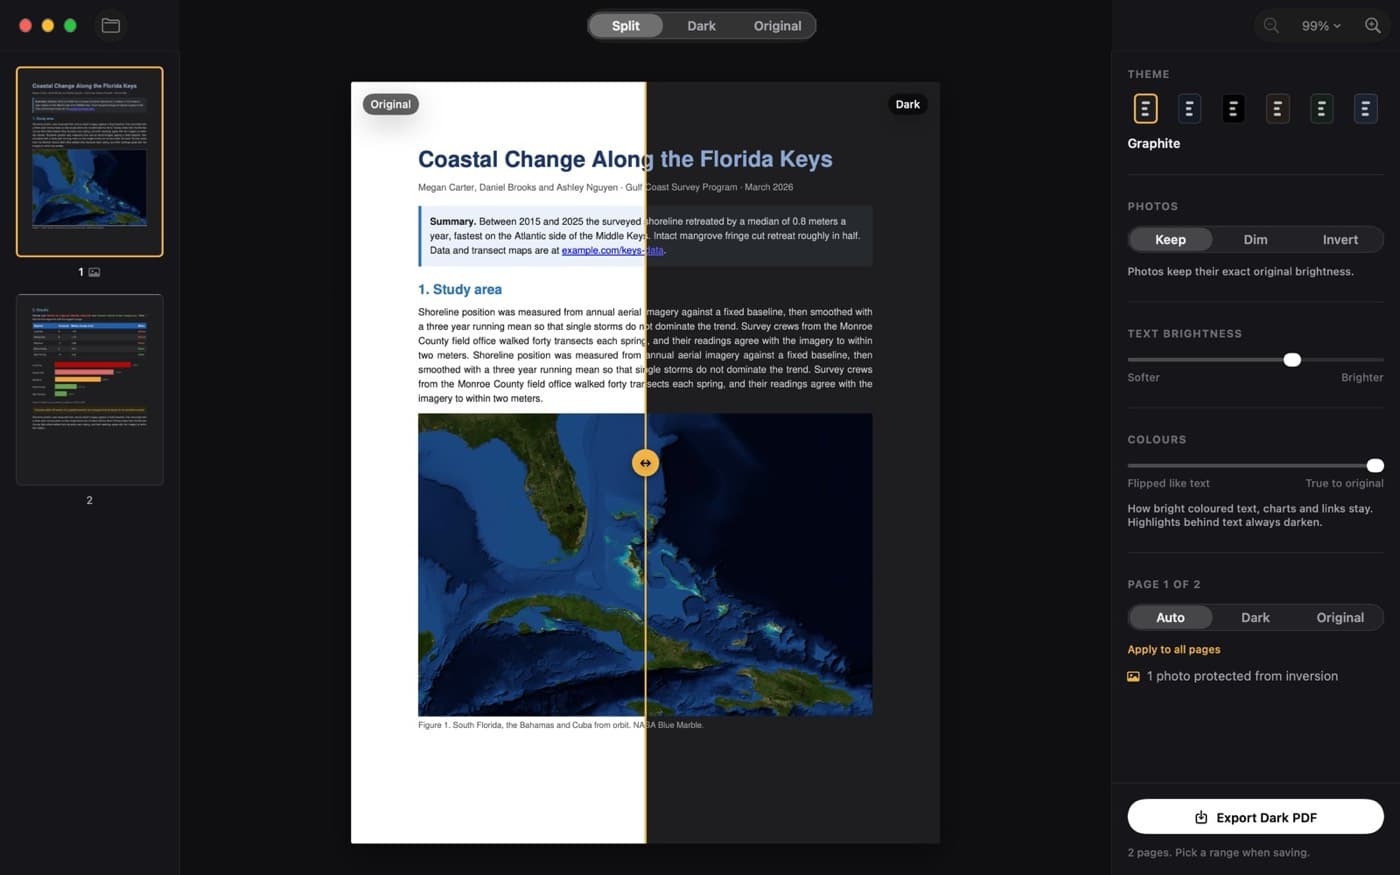Click the zoom out magnifier icon
Image resolution: width=1400 pixels, height=875 pixels.
(1271, 25)
